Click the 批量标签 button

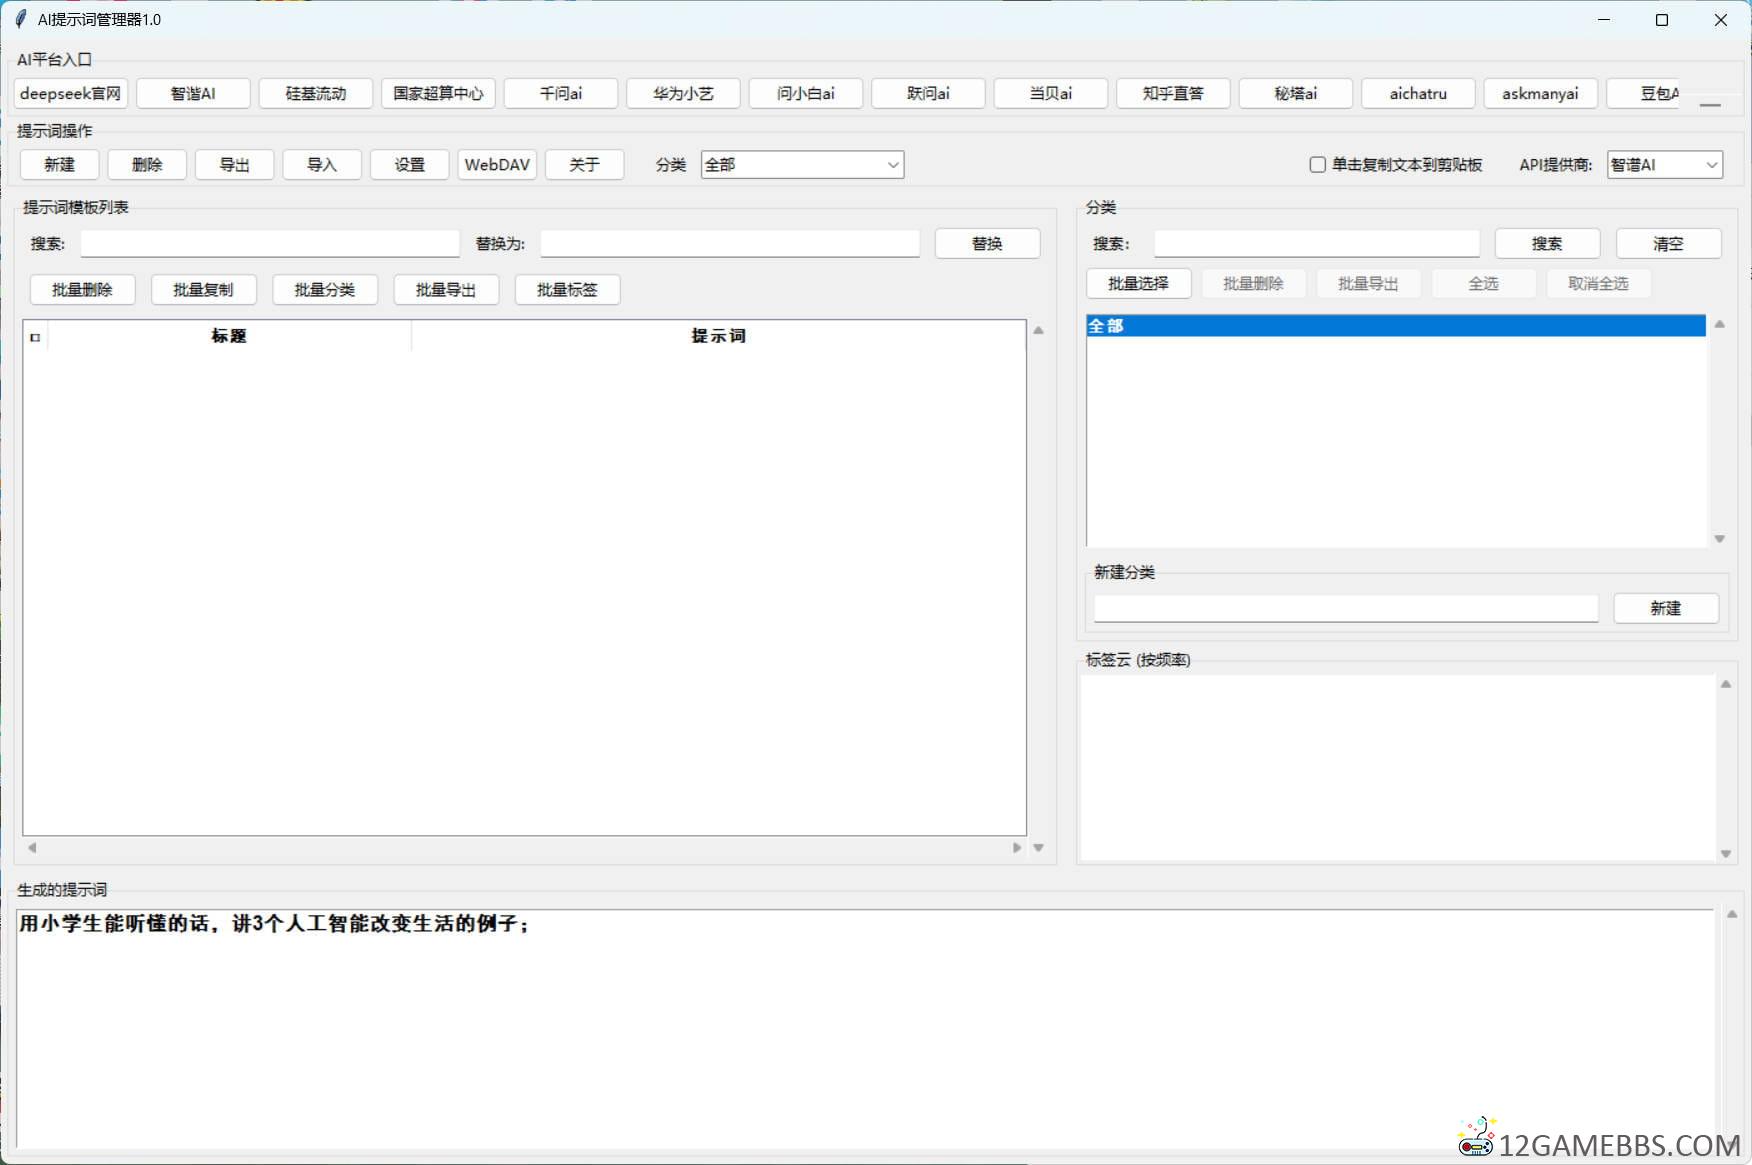[567, 289]
